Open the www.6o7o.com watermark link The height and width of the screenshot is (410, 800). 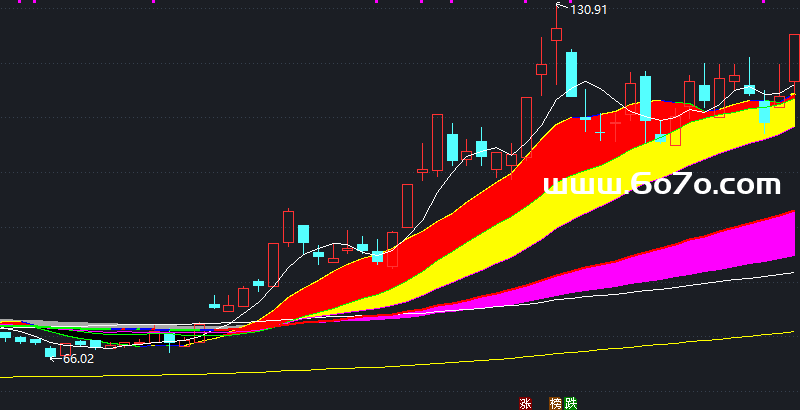(x=661, y=185)
